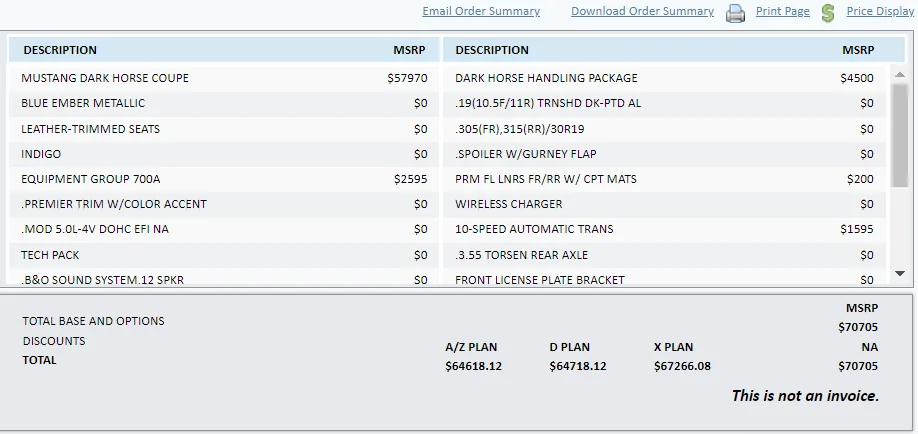Image resolution: width=918 pixels, height=434 pixels.
Task: Click the left DESCRIPTION column header
Action: [60, 50]
